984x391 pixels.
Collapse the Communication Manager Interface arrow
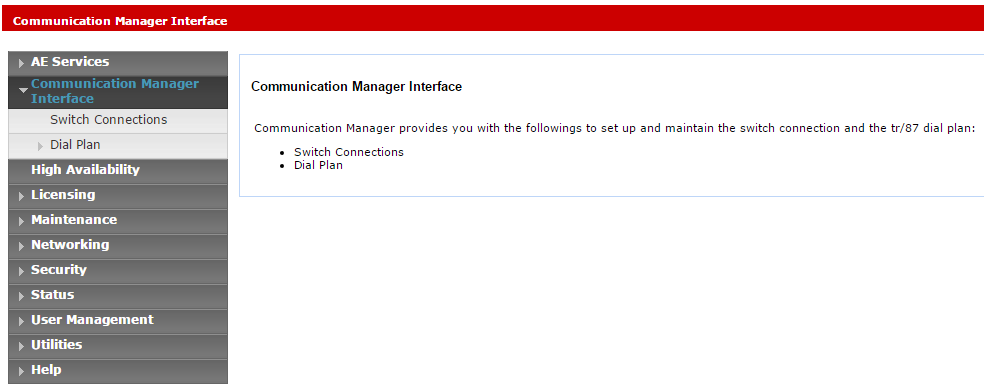click(x=23, y=91)
